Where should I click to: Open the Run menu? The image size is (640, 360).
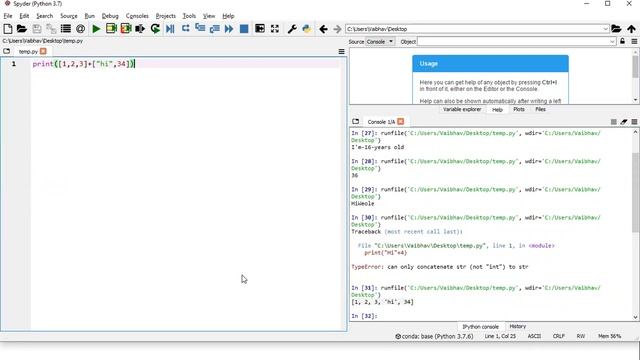coord(89,16)
